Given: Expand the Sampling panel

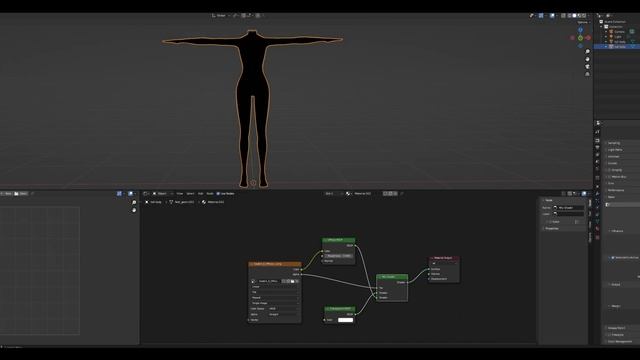Looking at the screenshot, I should tap(614, 143).
